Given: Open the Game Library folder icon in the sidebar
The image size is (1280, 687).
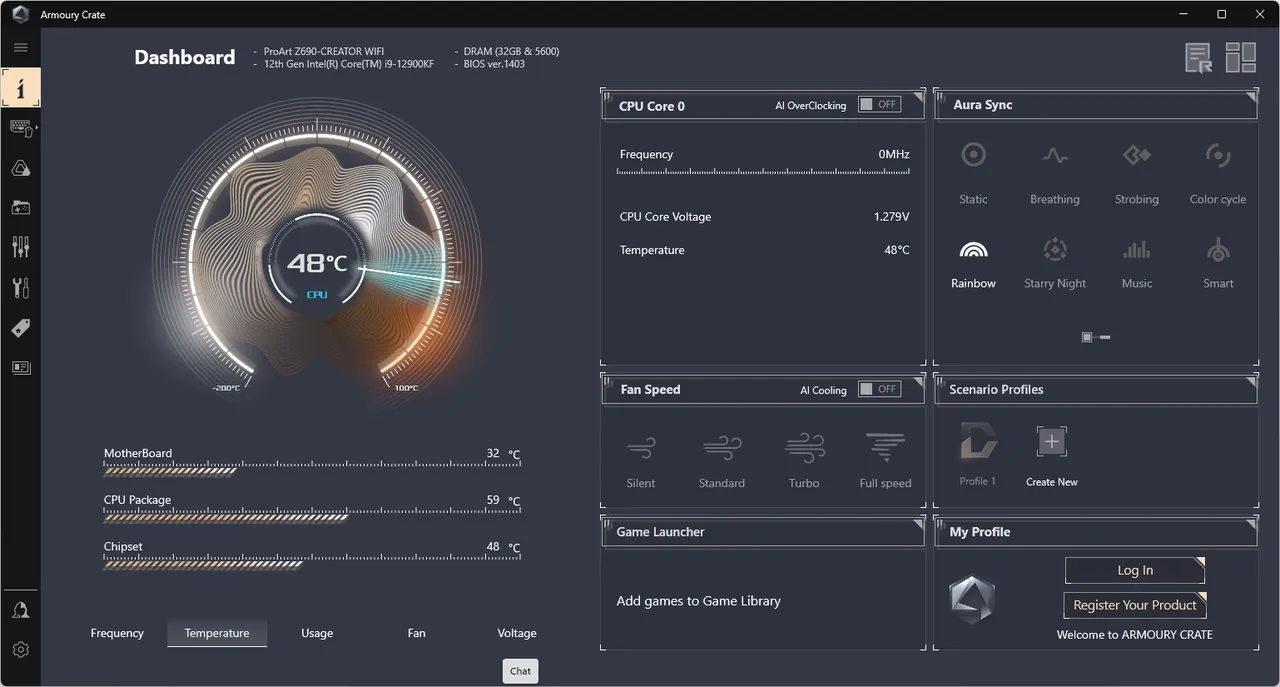Looking at the screenshot, I should click(x=20, y=207).
